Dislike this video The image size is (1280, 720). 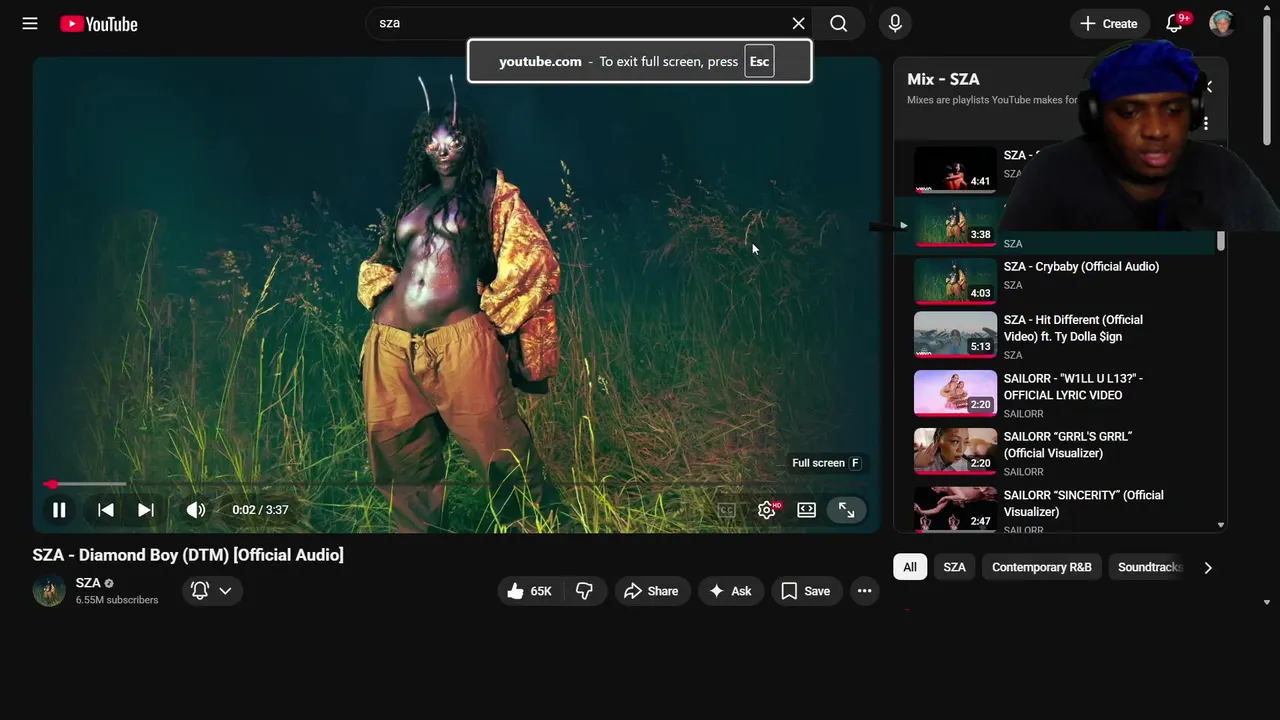[x=585, y=591]
